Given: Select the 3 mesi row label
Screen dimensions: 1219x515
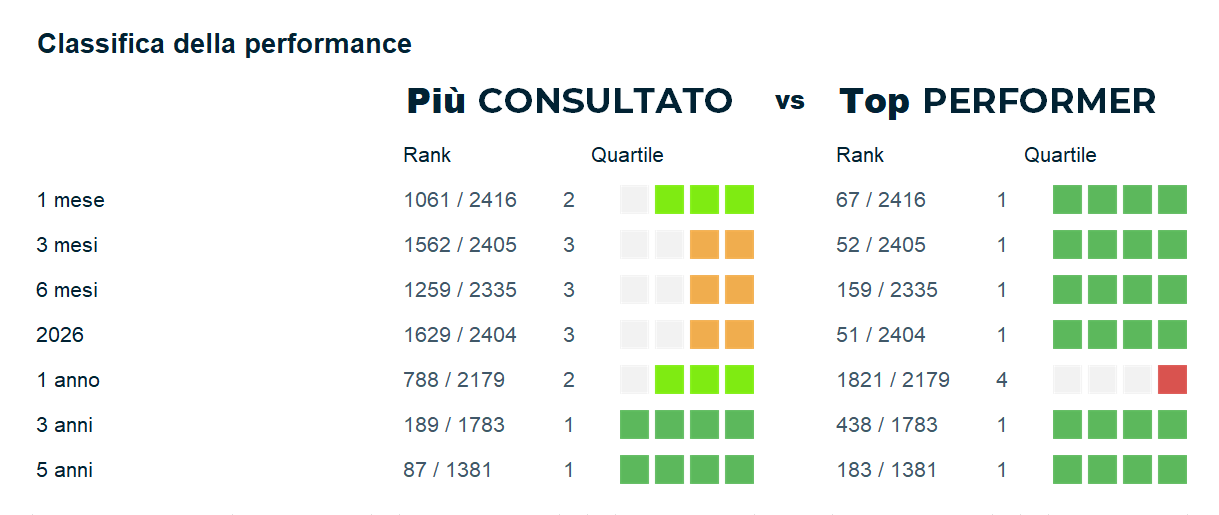Looking at the screenshot, I should point(67,245).
